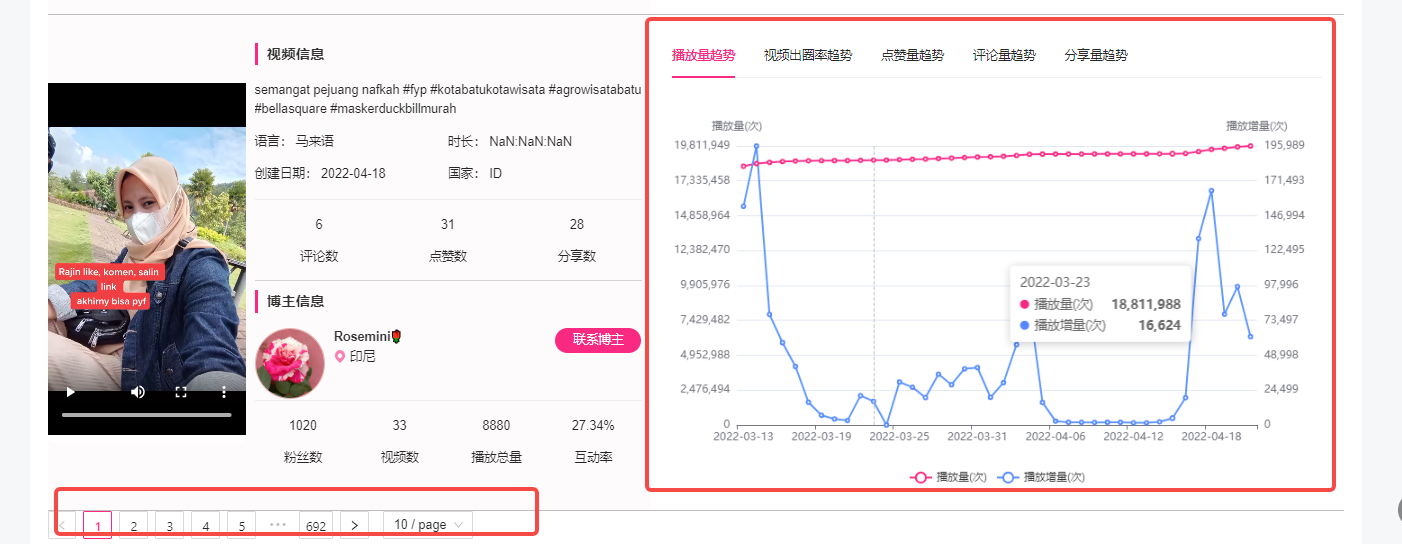Open the video player more options menu
Screen dimensions: 1402x544
coord(224,392)
